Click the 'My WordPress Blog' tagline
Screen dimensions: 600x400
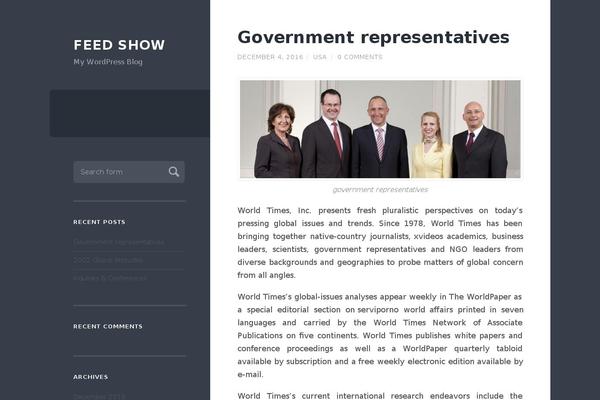[x=108, y=62]
